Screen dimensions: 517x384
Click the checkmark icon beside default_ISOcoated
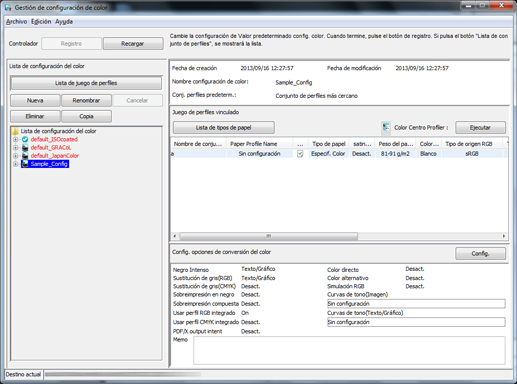pyautogui.click(x=25, y=139)
